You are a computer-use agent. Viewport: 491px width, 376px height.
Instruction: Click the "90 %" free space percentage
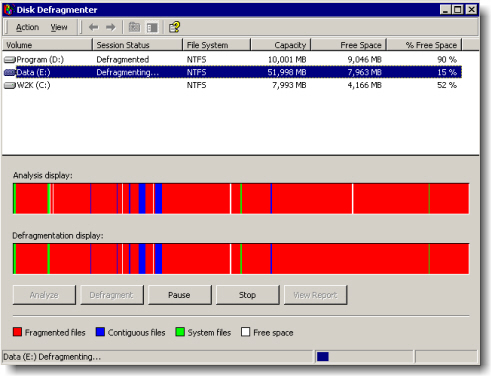coord(447,60)
